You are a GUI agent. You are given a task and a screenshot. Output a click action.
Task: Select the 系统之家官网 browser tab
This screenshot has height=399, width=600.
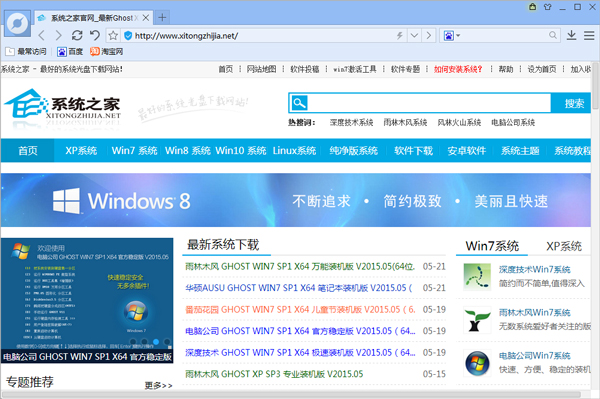coord(94,18)
